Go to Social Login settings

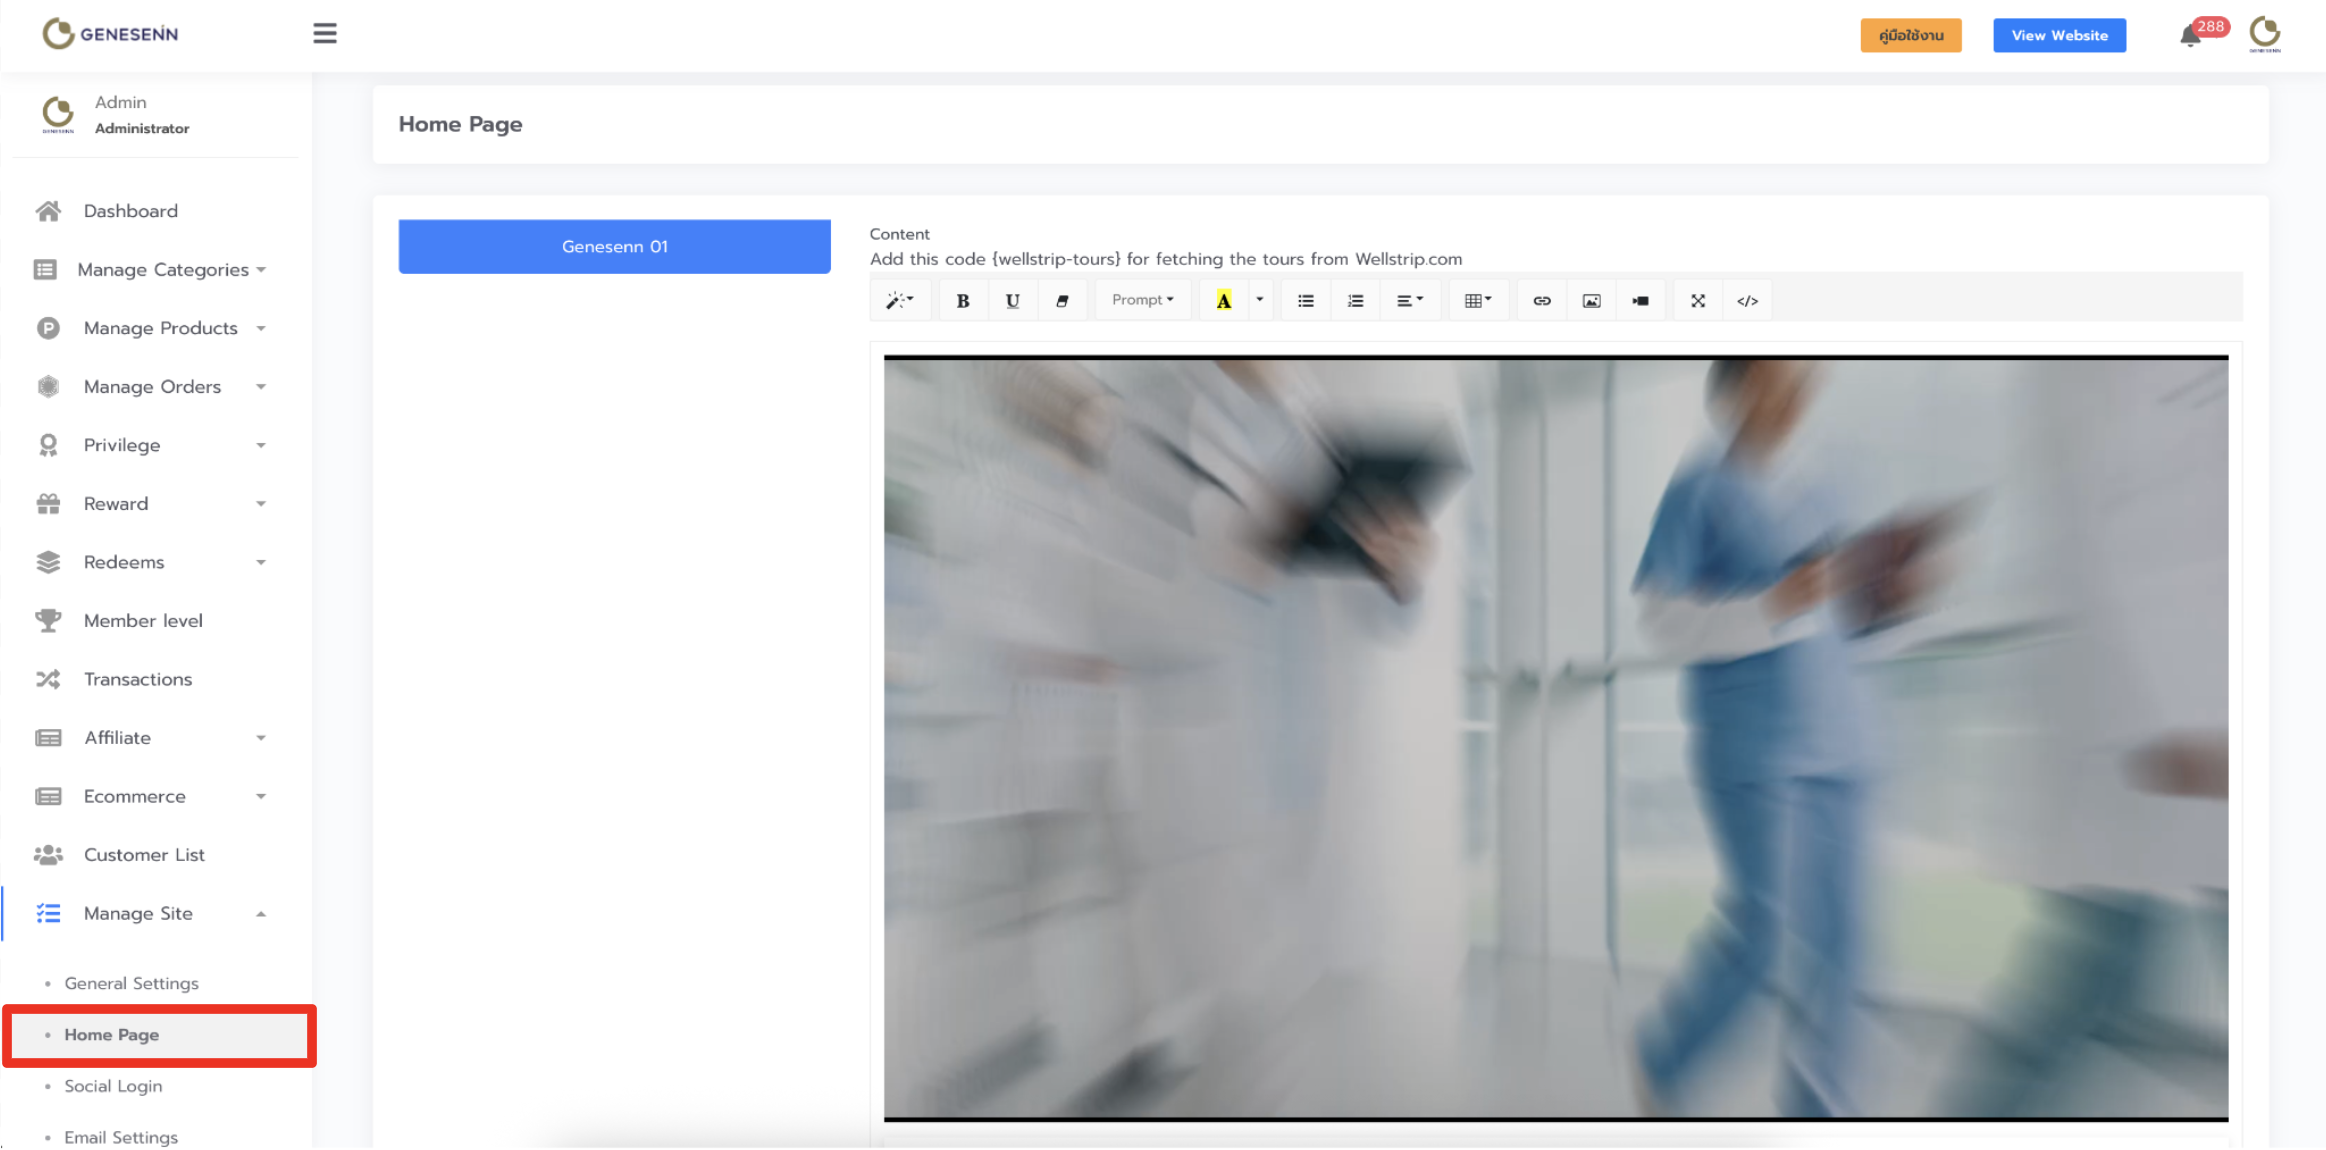[x=113, y=1086]
